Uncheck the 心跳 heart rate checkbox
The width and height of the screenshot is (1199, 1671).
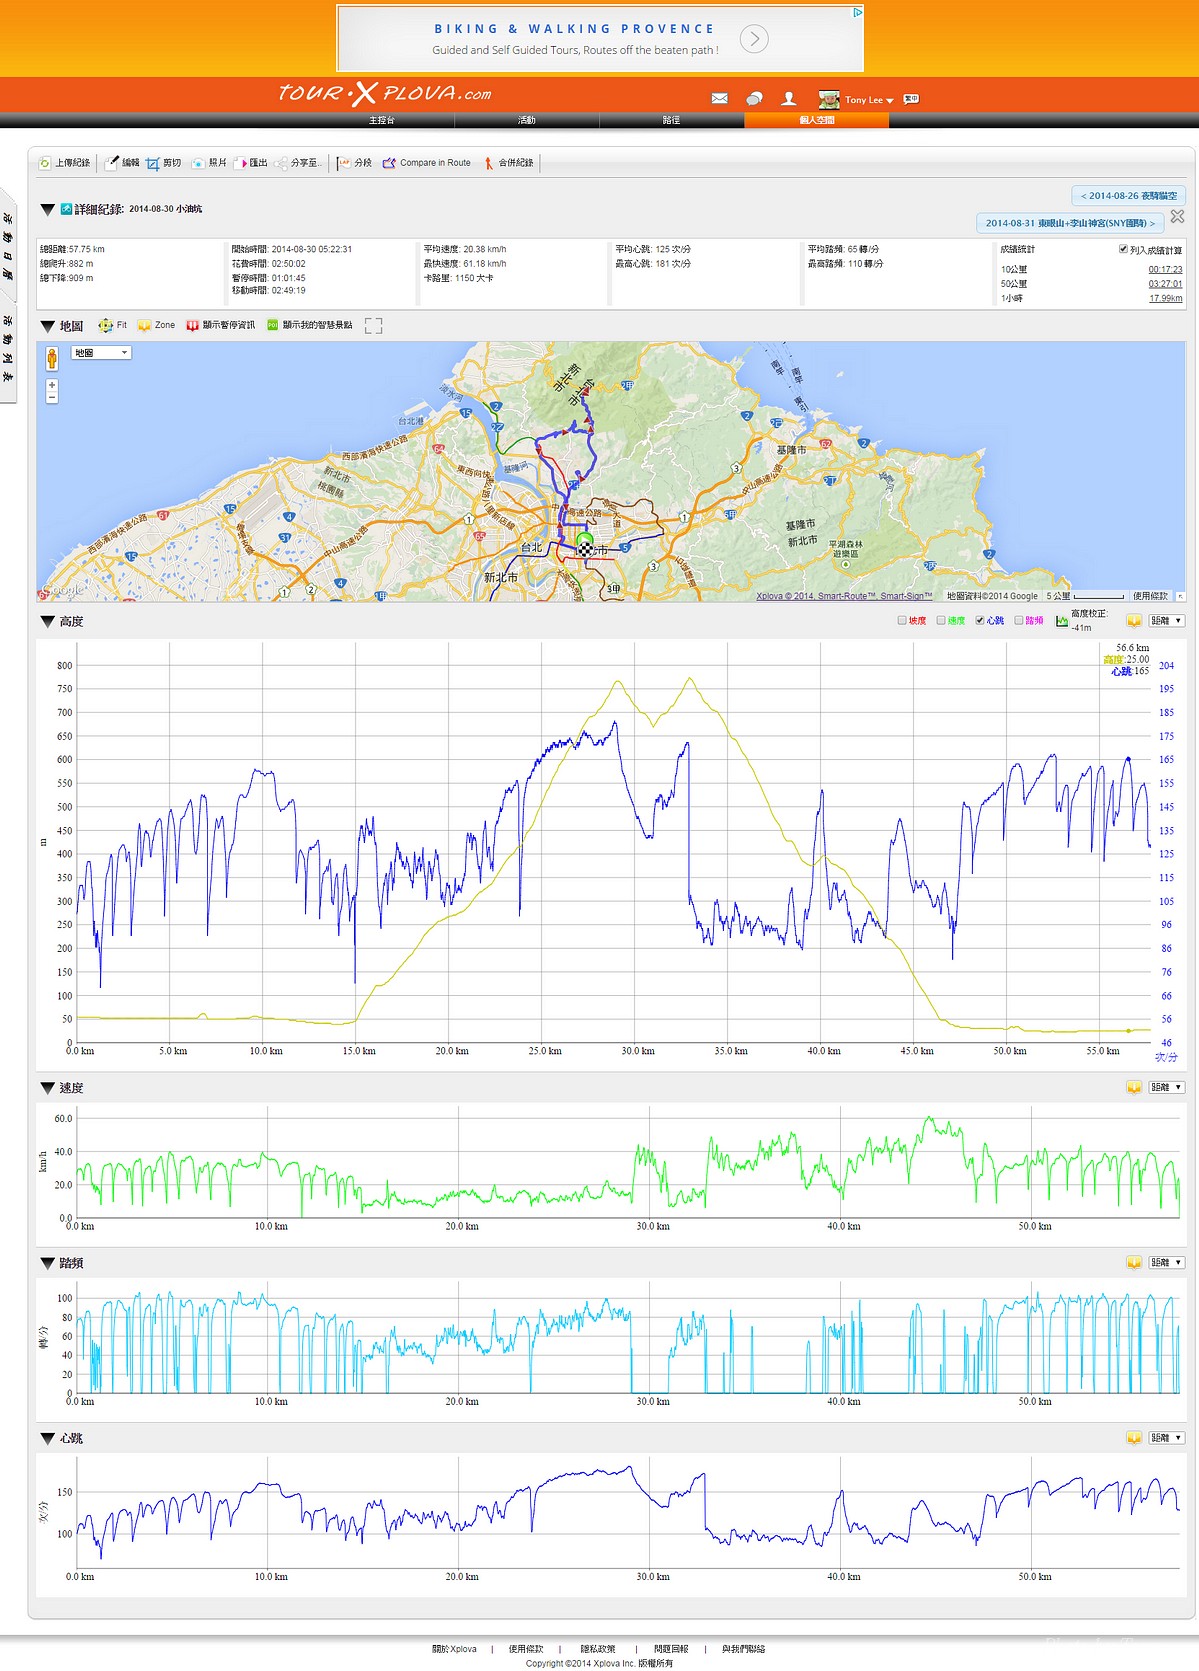click(980, 620)
